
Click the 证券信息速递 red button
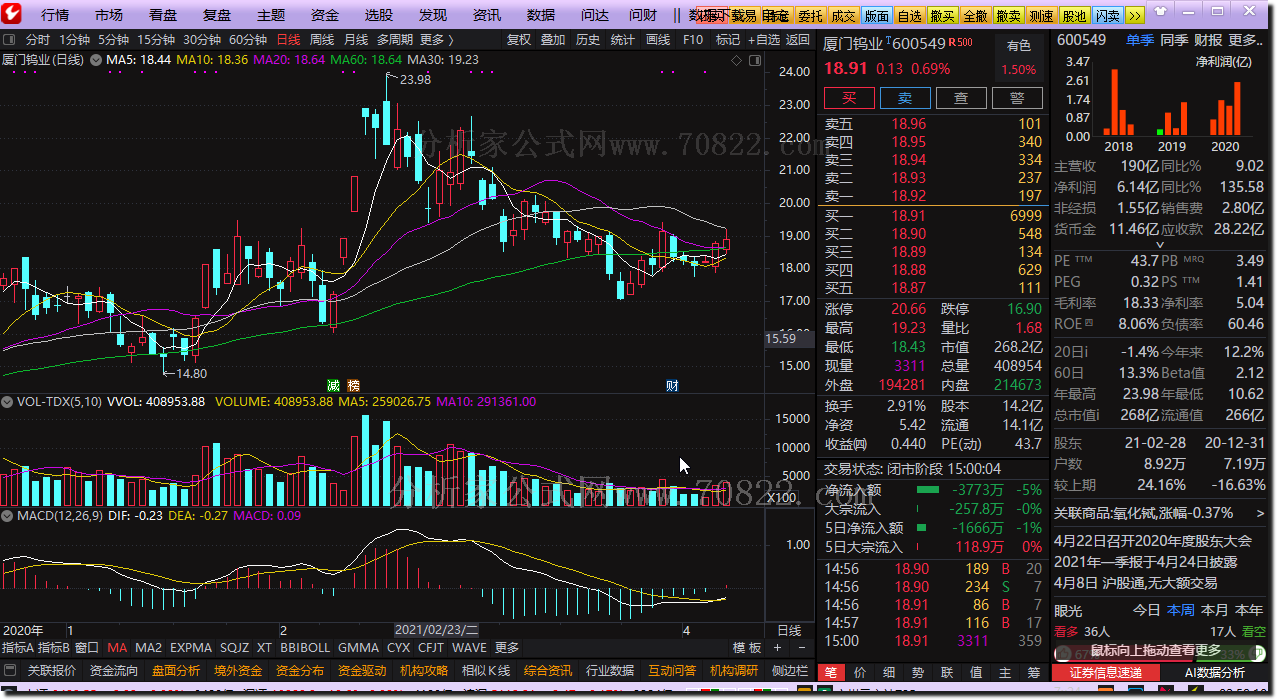coord(1105,673)
